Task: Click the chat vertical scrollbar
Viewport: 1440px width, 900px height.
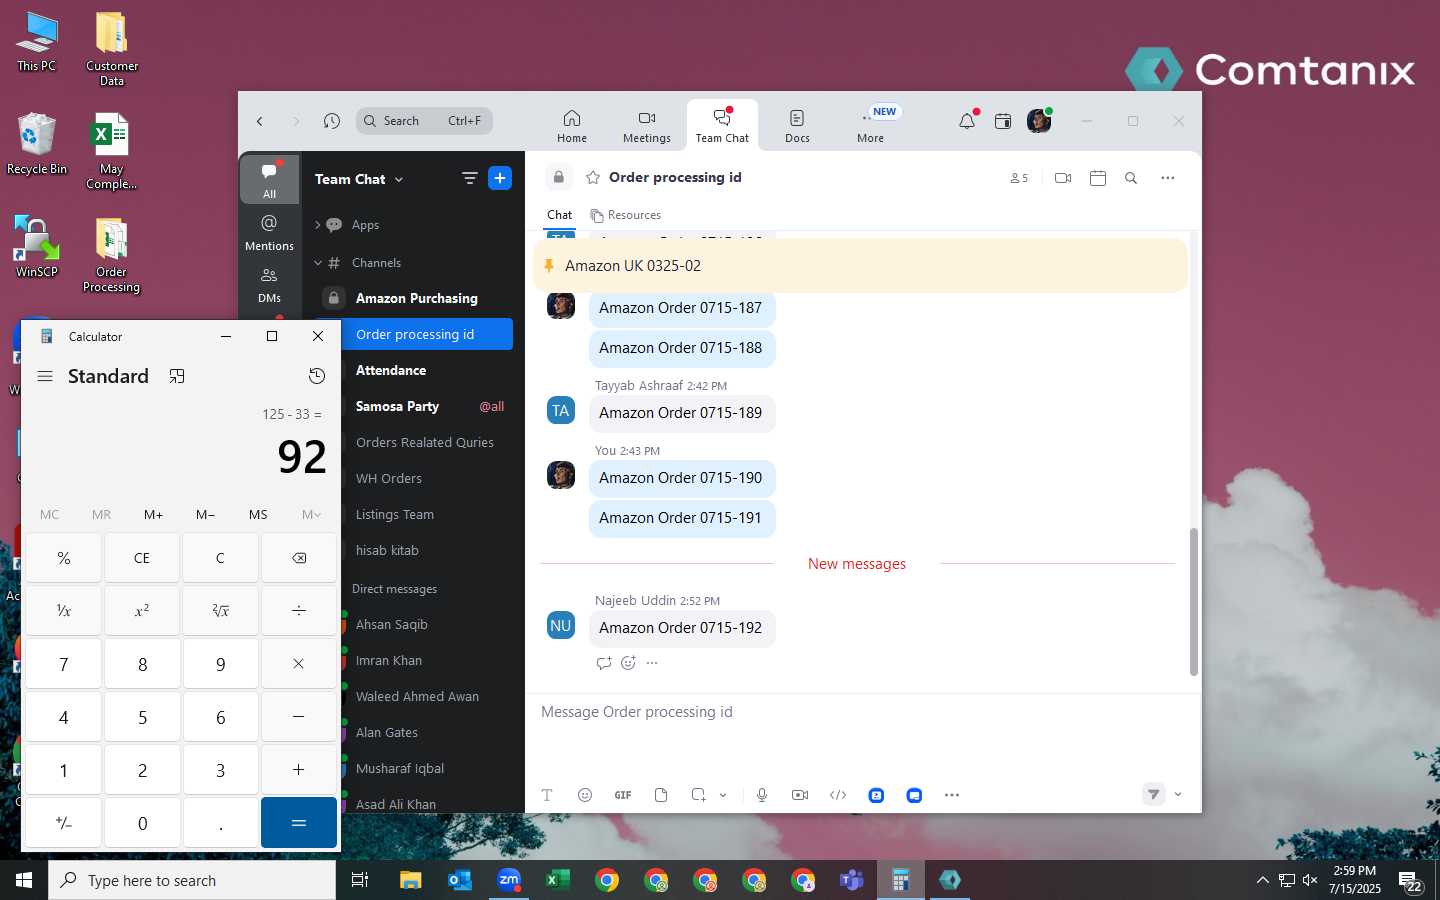Action: tap(1193, 602)
